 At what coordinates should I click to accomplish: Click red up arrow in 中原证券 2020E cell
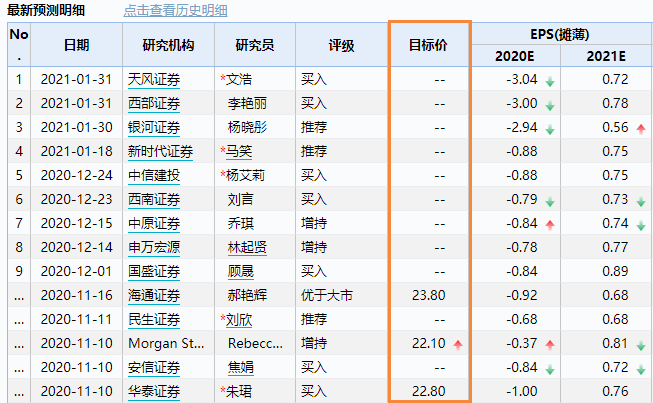click(550, 225)
